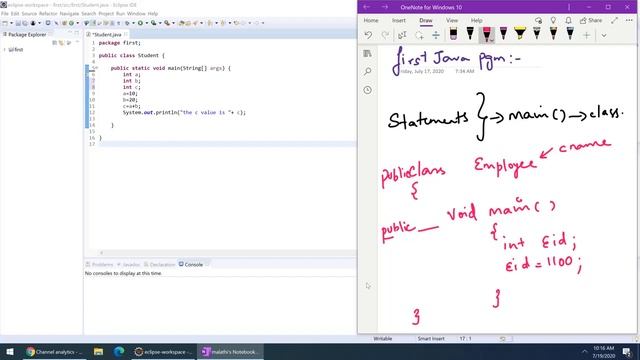The height and width of the screenshot is (360, 640).
Task: Open OneNote search magnifier icon
Action: click(x=367, y=71)
